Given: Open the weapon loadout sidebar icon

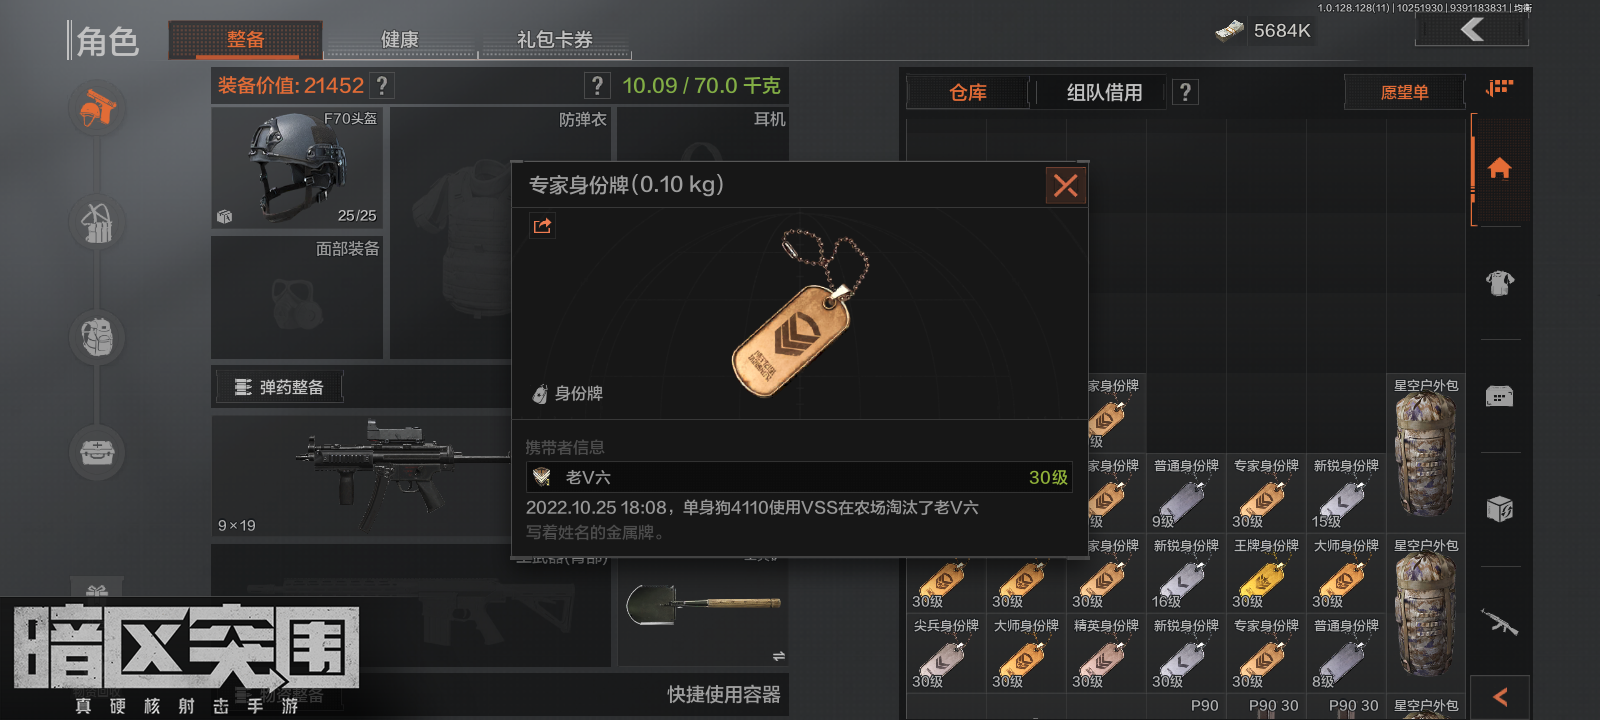Looking at the screenshot, I should (97, 108).
